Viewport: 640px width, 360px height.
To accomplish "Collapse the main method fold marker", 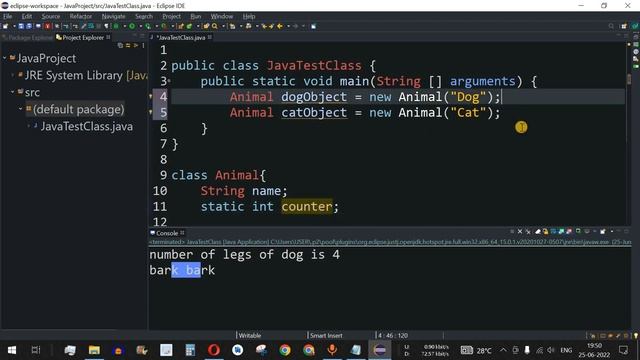I will pos(169,81).
